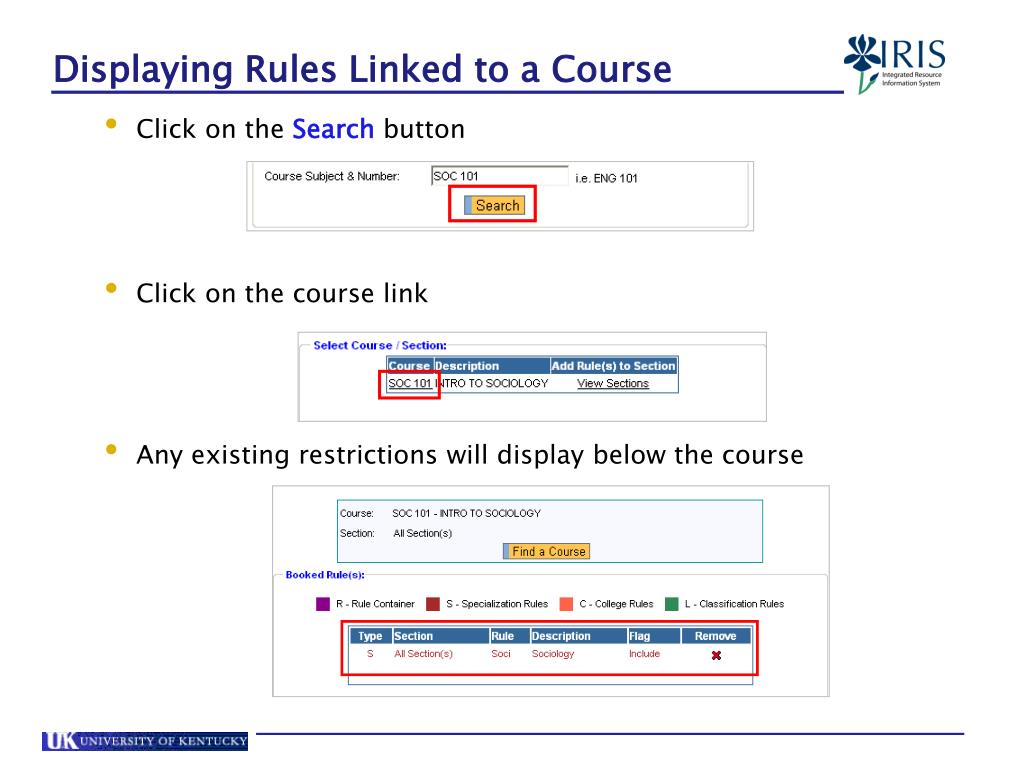Click the purple Rule Container color swatch
1024x768 pixels.
click(323, 603)
